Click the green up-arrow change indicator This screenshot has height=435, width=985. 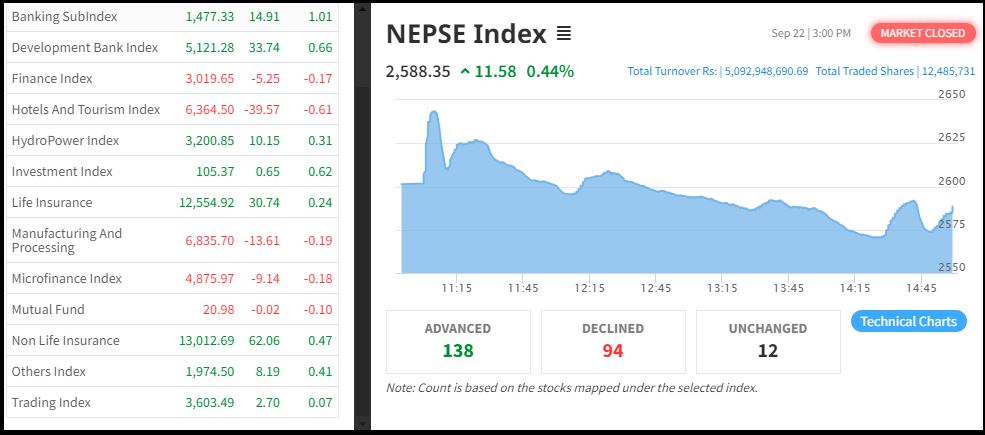[x=465, y=72]
